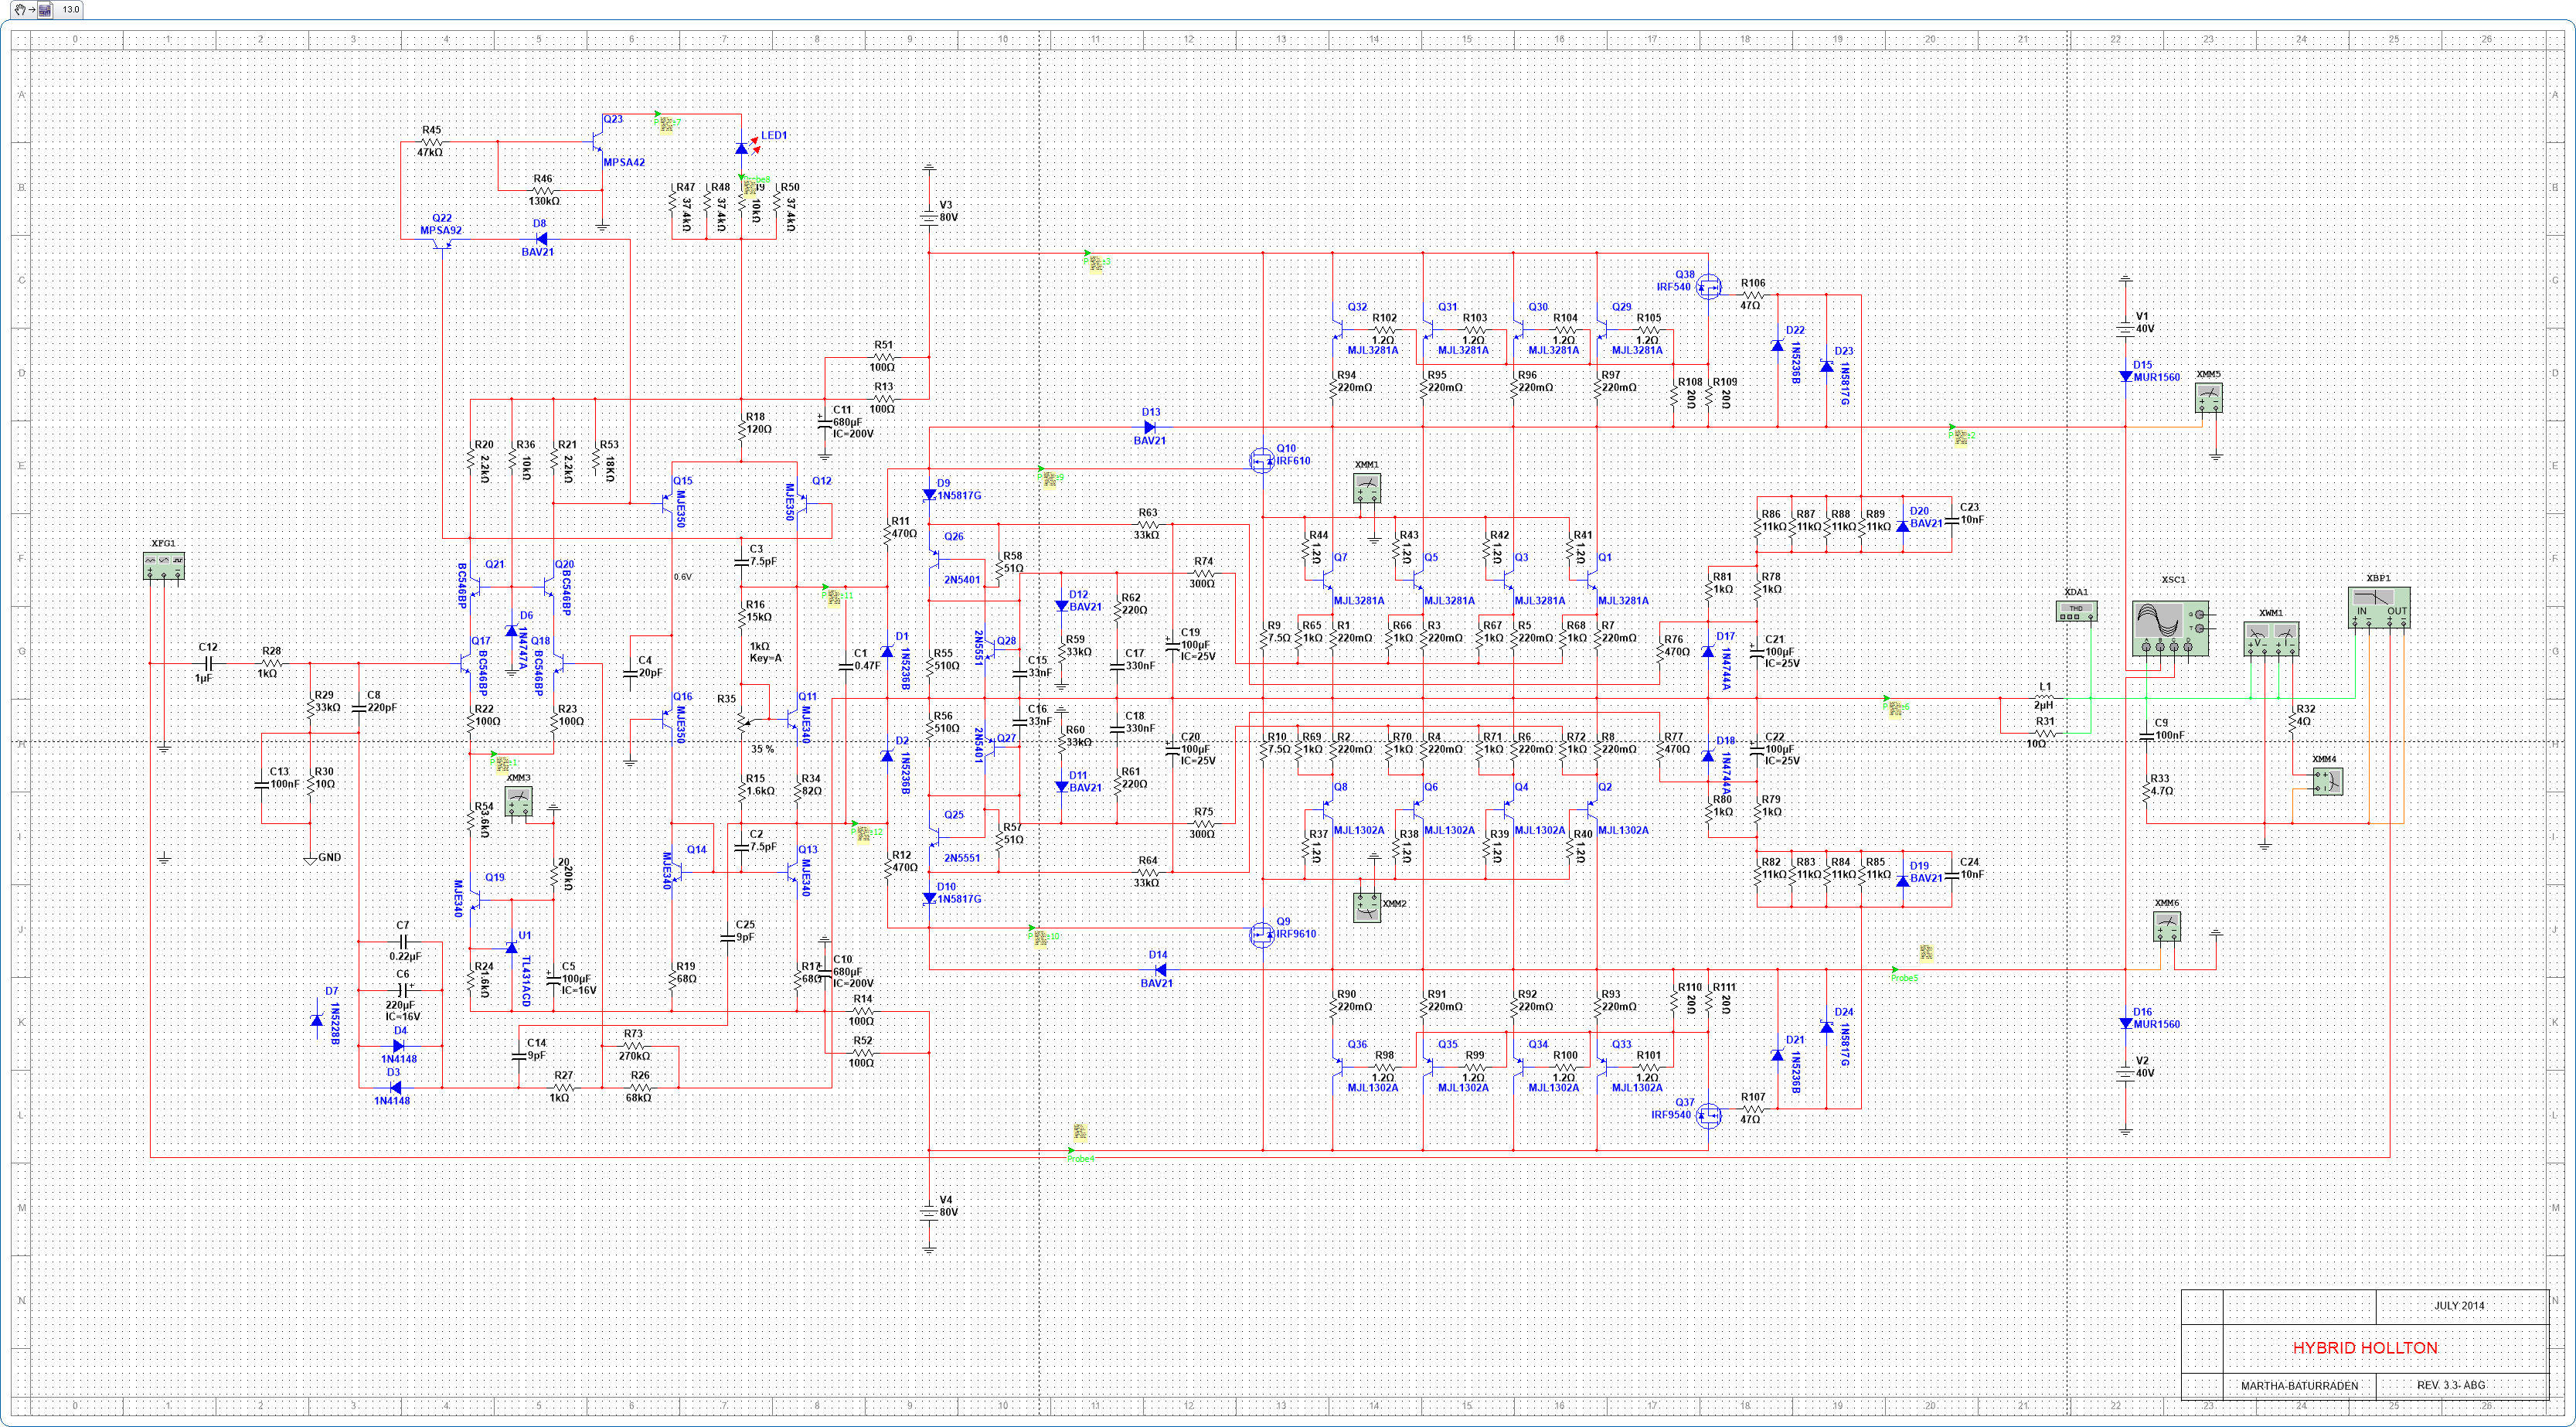Click the XDA1 THD distortion analyzer

tap(2076, 610)
